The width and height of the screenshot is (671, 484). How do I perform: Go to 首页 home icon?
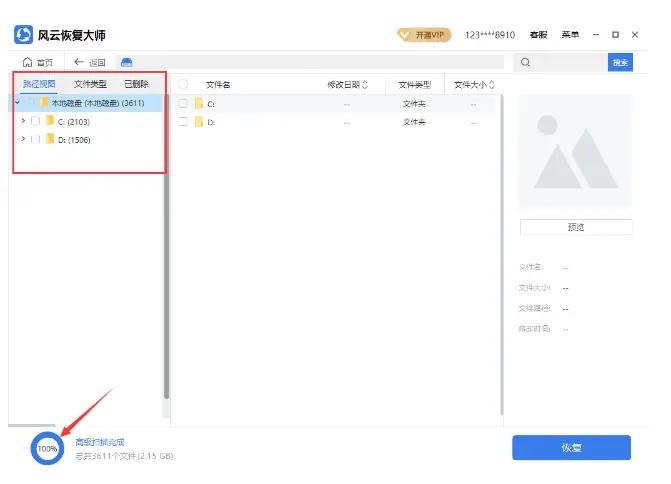coord(38,62)
